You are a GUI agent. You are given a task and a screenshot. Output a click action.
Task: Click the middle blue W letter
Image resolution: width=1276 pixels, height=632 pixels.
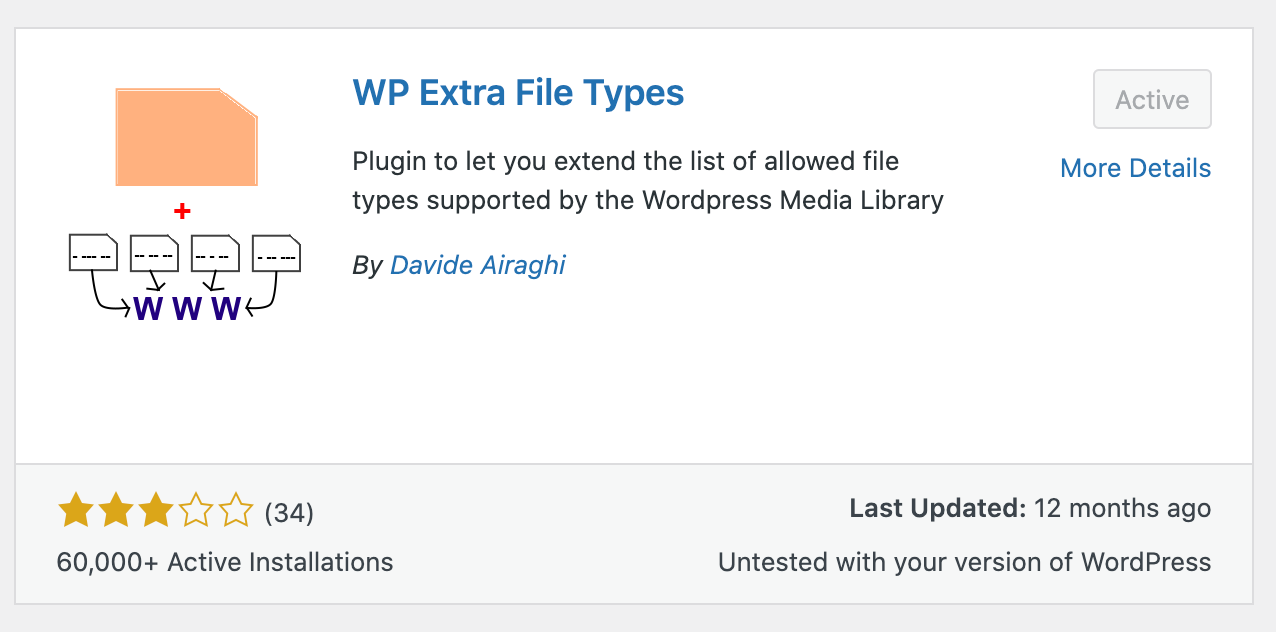coord(187,309)
